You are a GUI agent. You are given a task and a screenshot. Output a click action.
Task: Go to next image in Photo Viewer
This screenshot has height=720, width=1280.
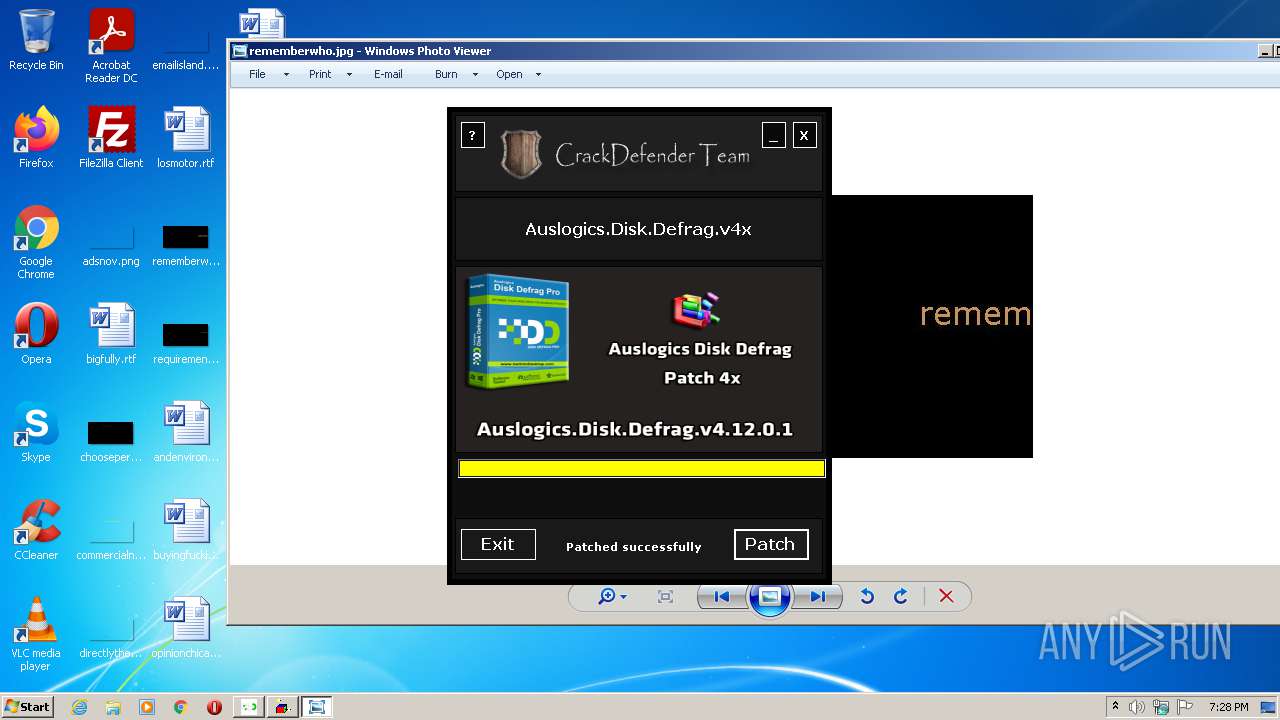[818, 597]
